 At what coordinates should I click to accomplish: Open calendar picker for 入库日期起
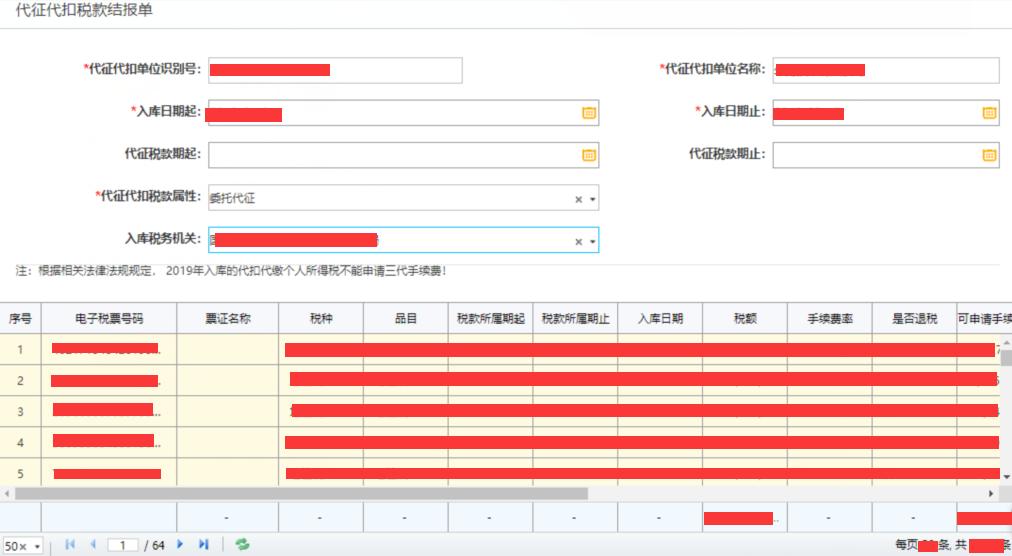[x=589, y=113]
